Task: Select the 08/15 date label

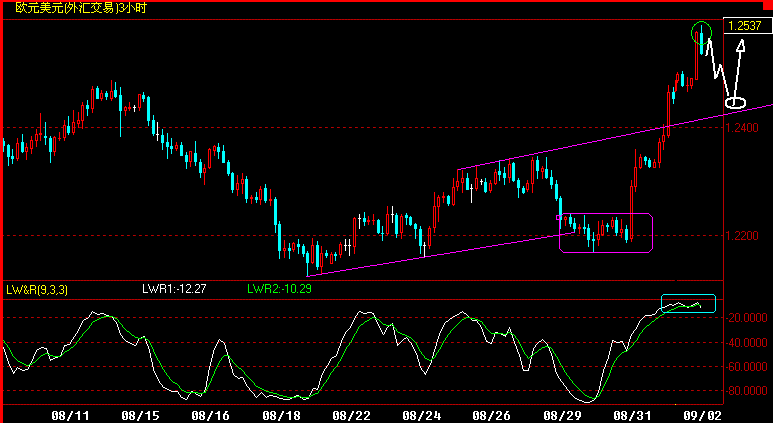Action: click(x=141, y=415)
